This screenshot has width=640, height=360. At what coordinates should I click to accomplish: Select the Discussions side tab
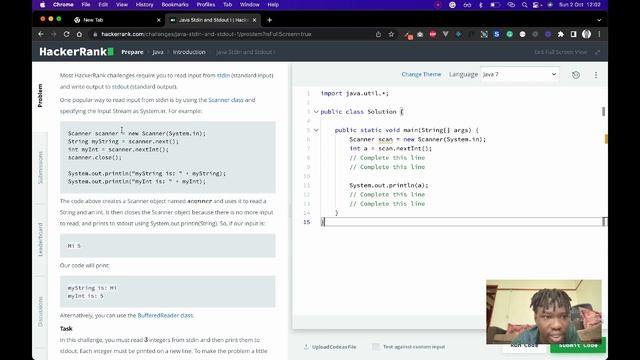point(40,311)
